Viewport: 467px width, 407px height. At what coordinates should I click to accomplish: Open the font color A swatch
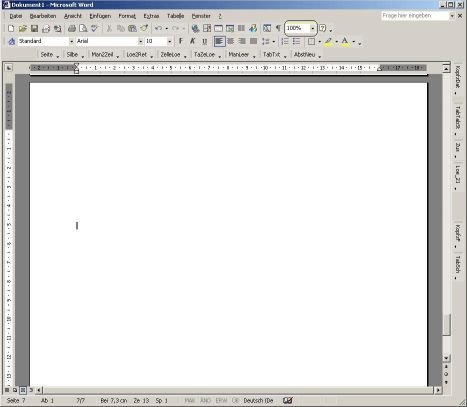pos(345,41)
